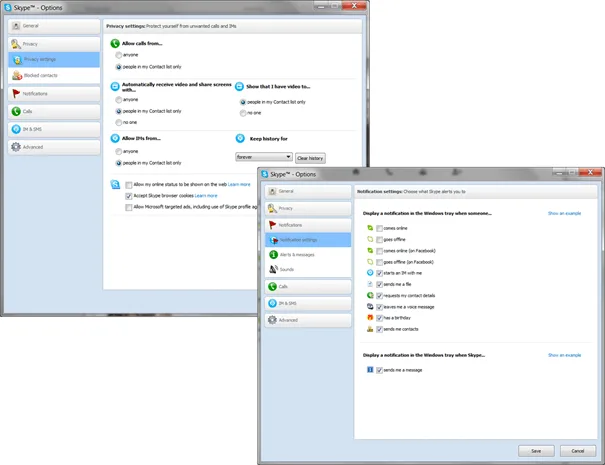The width and height of the screenshot is (605, 465).
Task: Open the 'forever' keep history dropdown
Action: pos(264,157)
